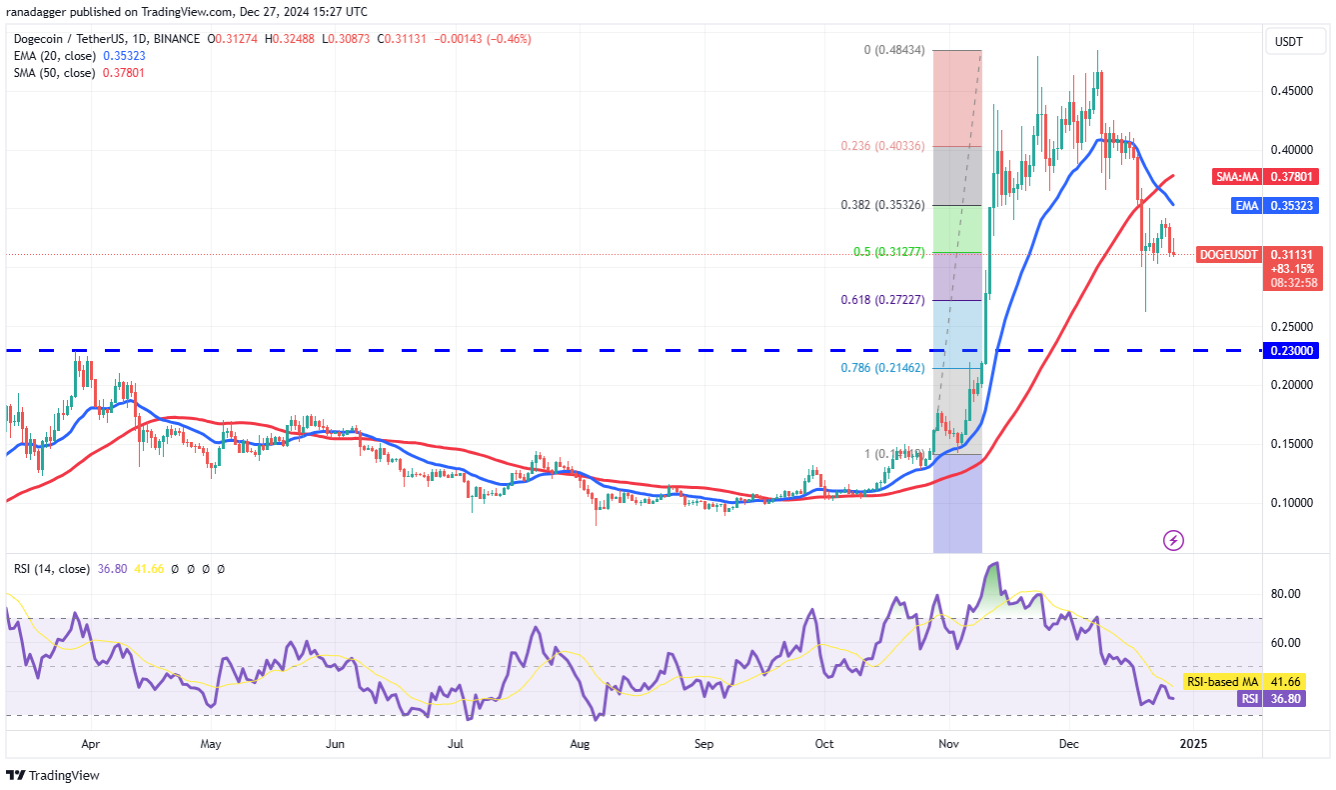Select the SMA (50, close) indicator legend
The width and height of the screenshot is (1336, 790).
(x=56, y=73)
